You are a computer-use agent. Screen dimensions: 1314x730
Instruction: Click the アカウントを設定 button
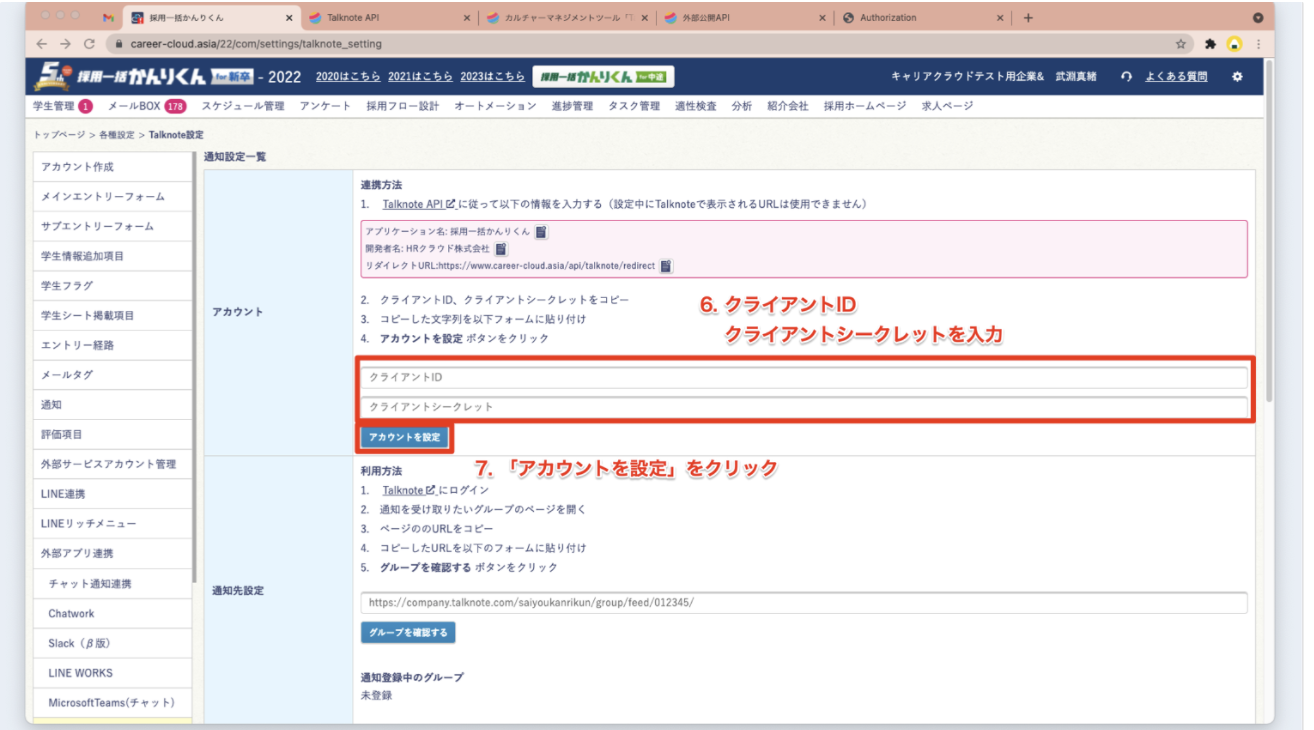click(404, 438)
